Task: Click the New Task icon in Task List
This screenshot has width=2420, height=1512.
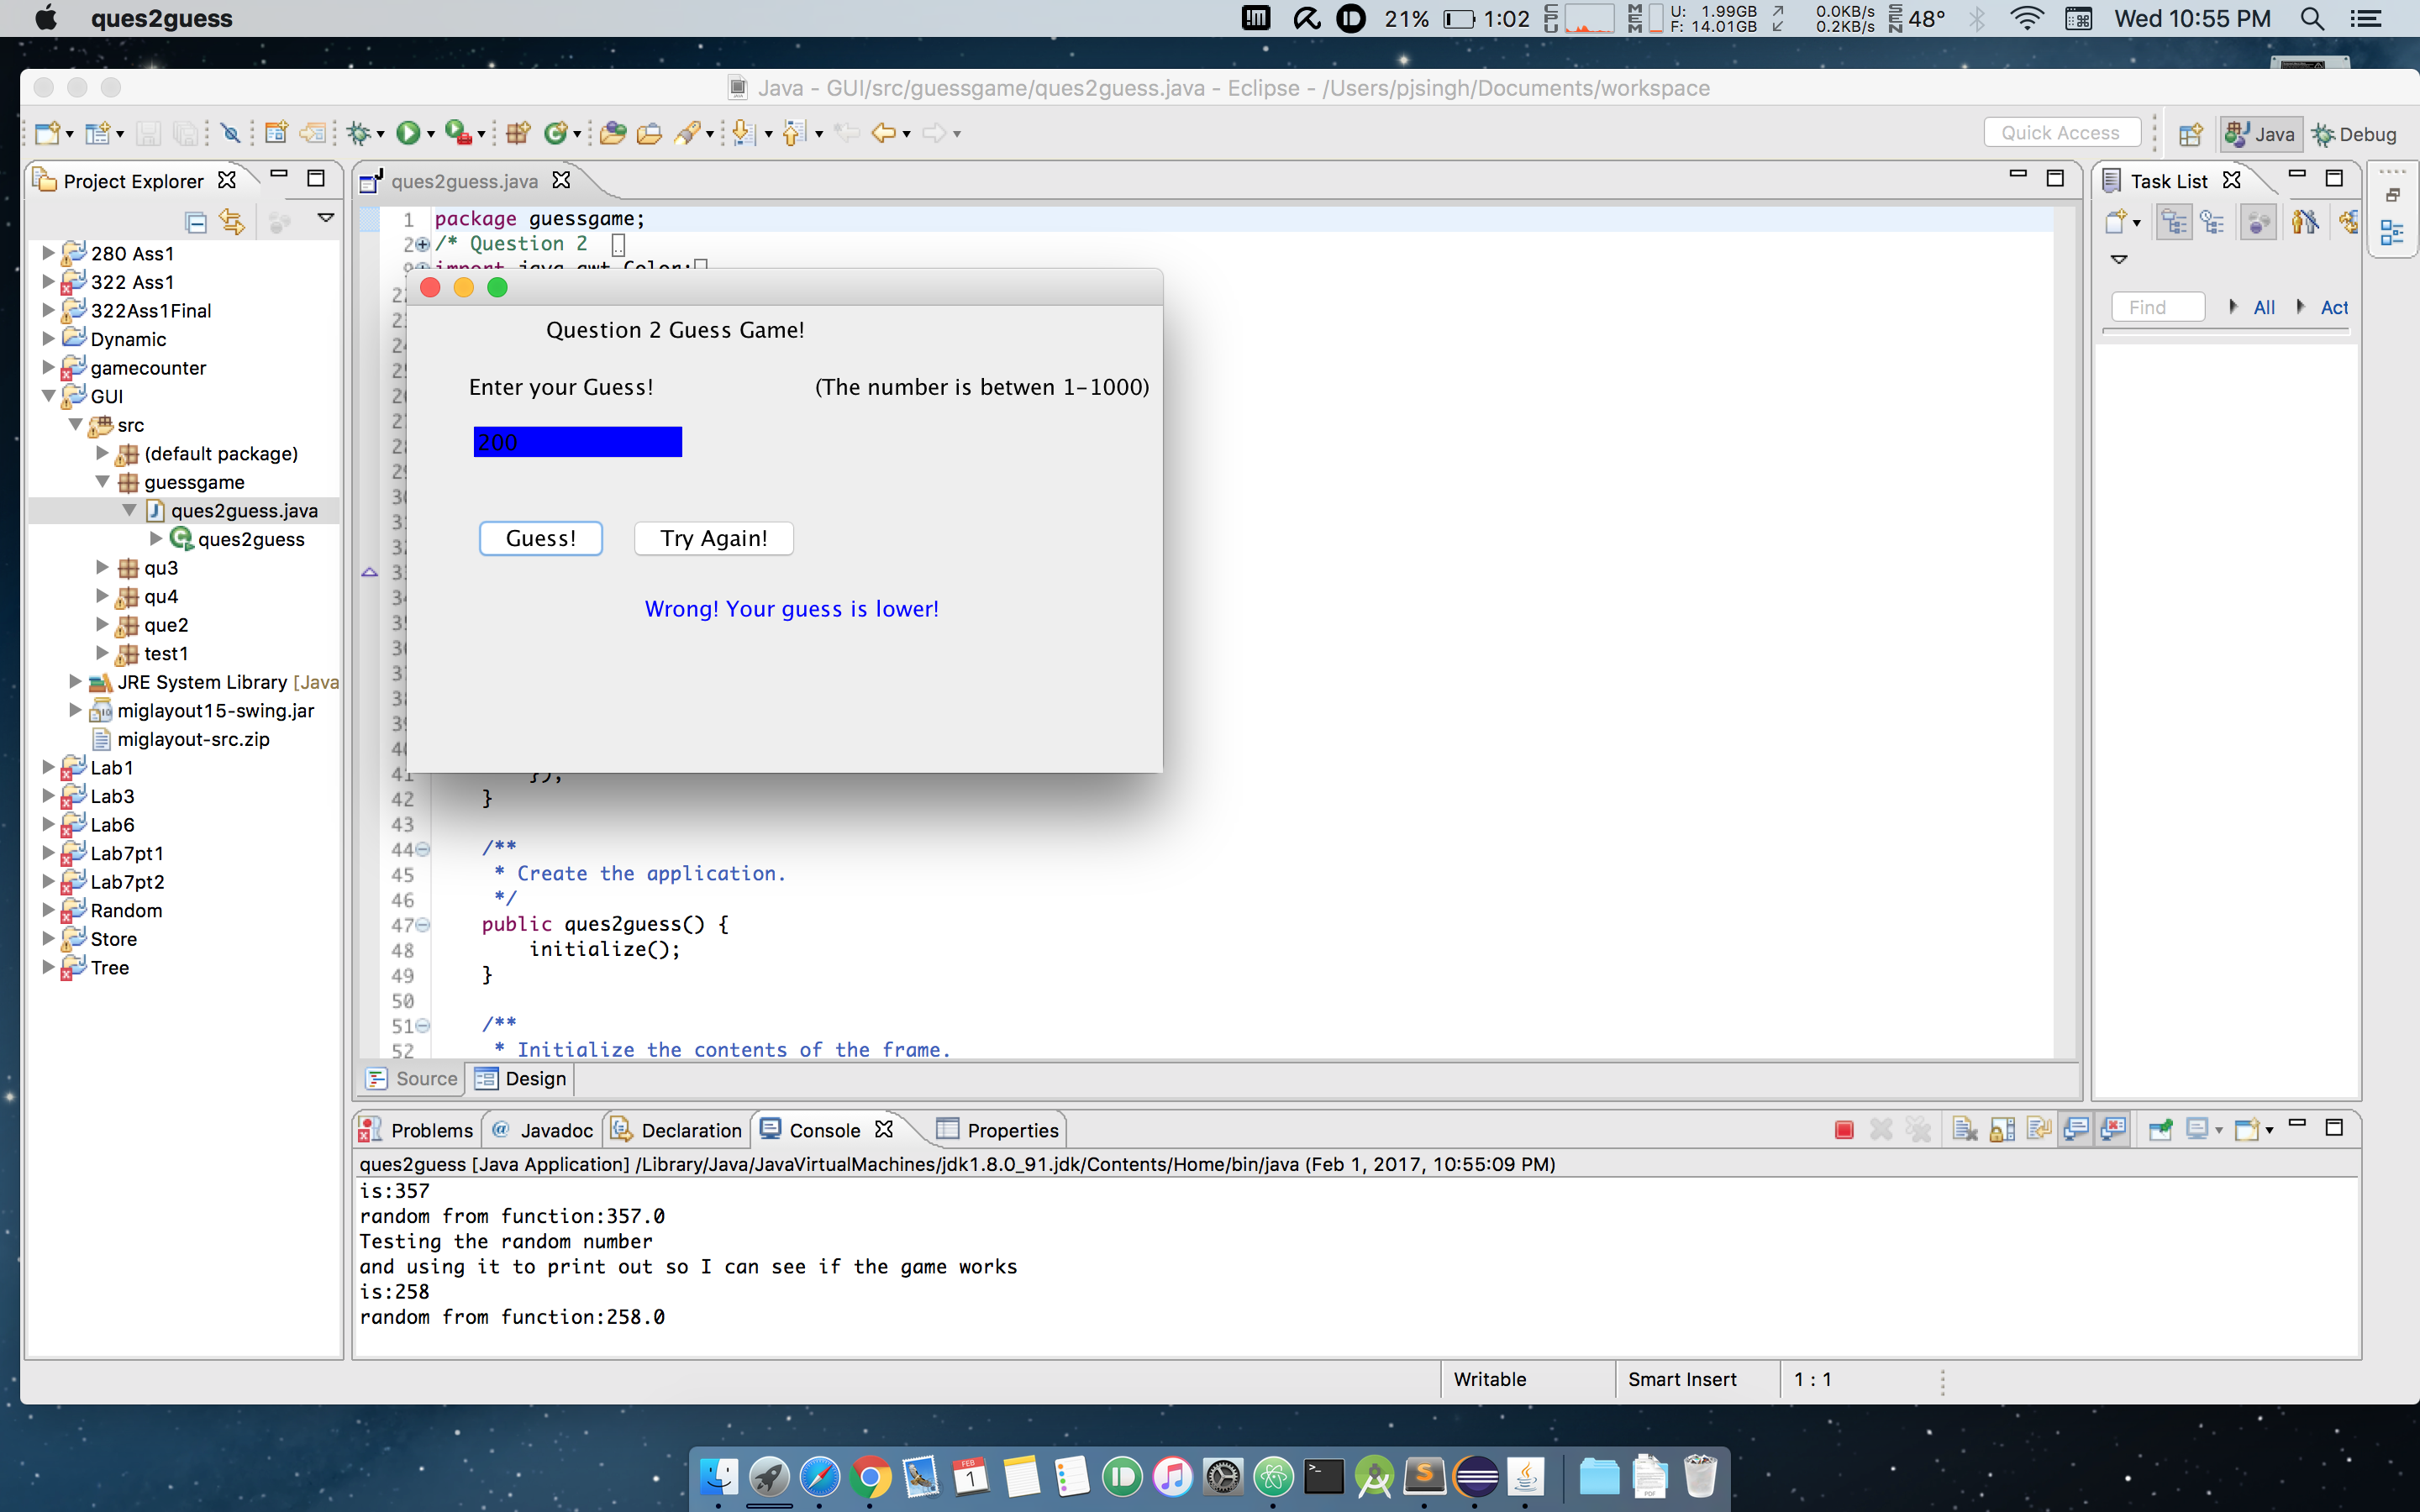Action: (2116, 222)
